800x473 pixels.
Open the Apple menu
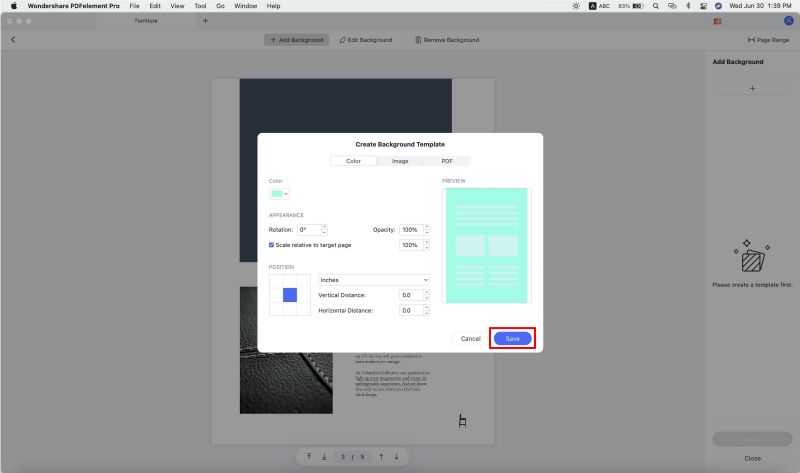click(14, 6)
